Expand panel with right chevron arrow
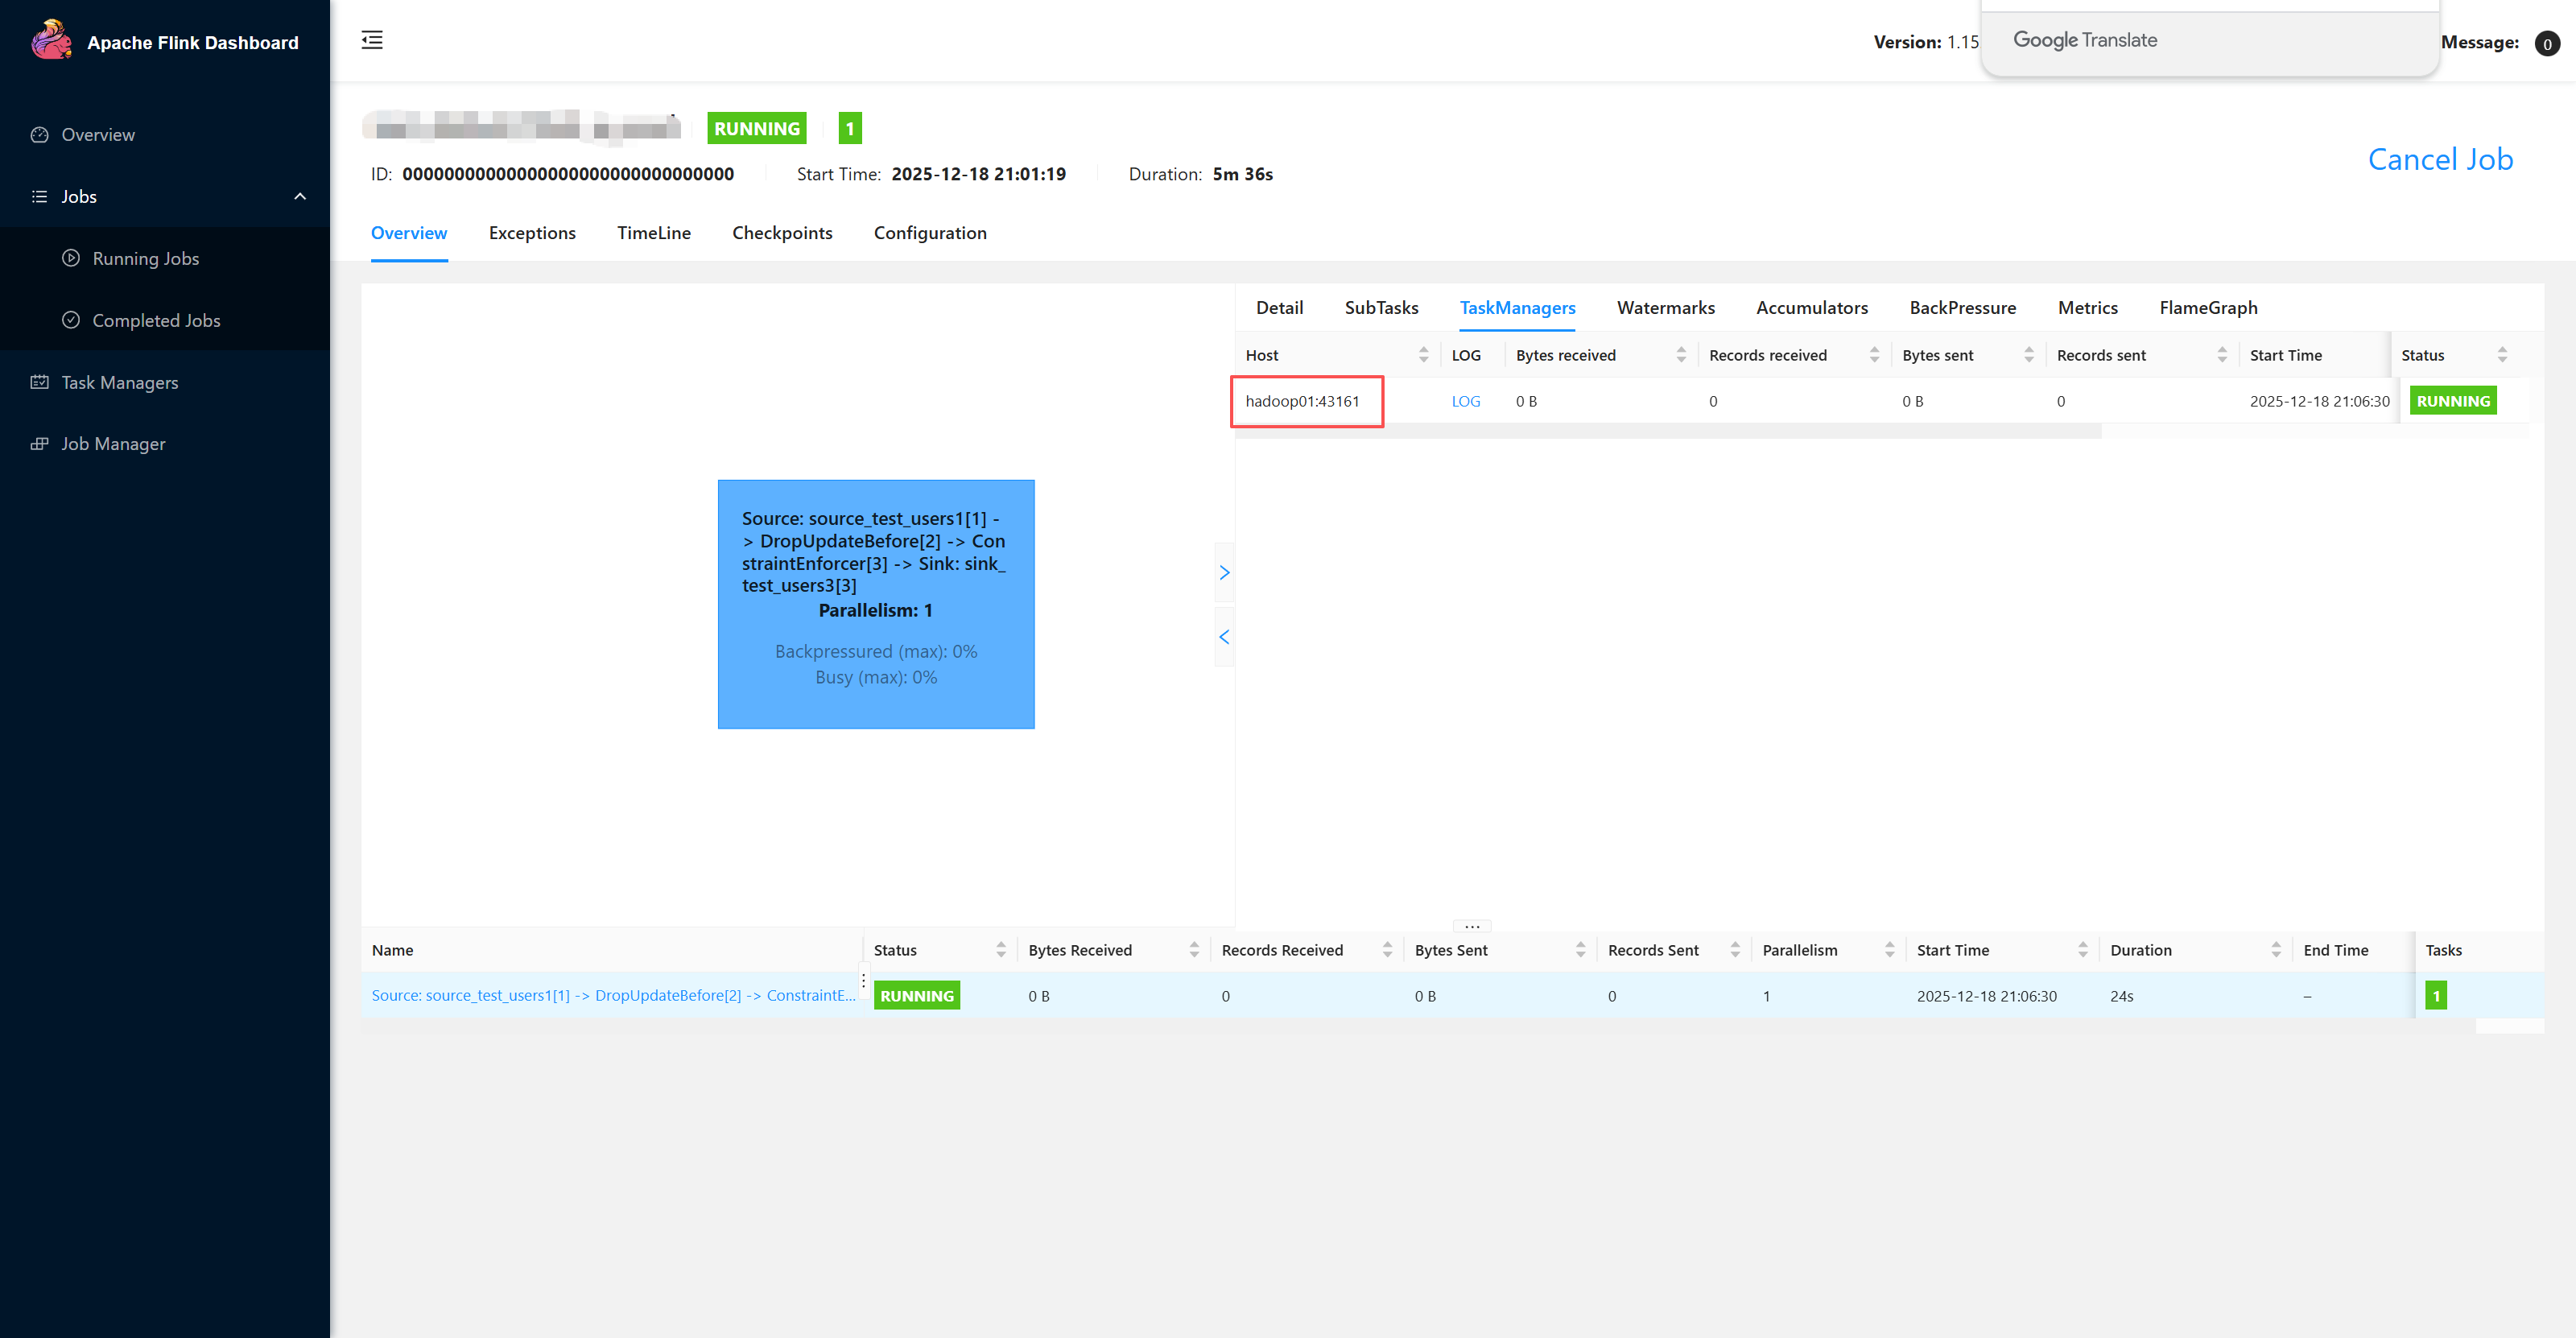This screenshot has width=2576, height=1338. 1224,573
